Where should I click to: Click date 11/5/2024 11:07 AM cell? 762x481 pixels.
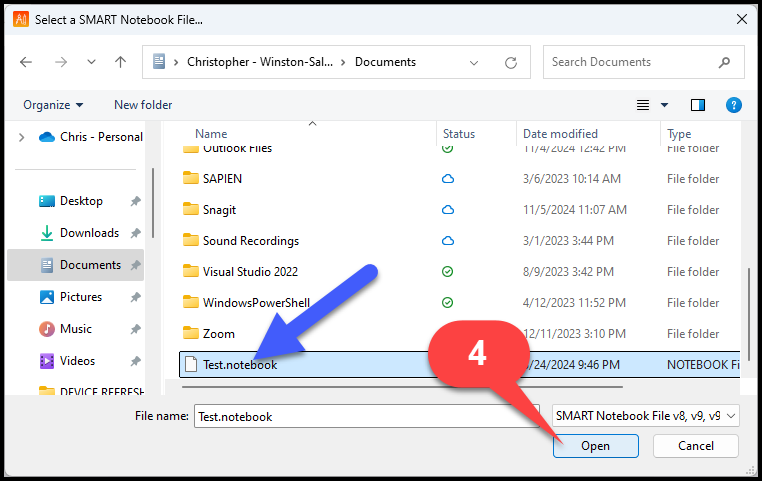pyautogui.click(x=575, y=210)
